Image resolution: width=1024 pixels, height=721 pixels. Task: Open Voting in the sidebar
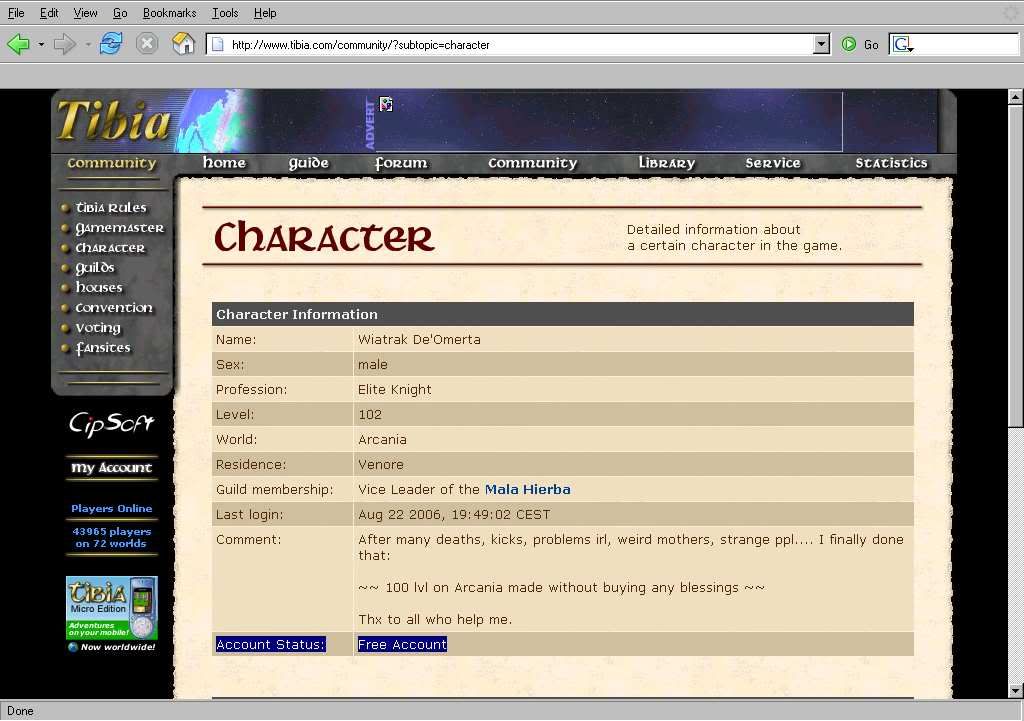tap(98, 328)
